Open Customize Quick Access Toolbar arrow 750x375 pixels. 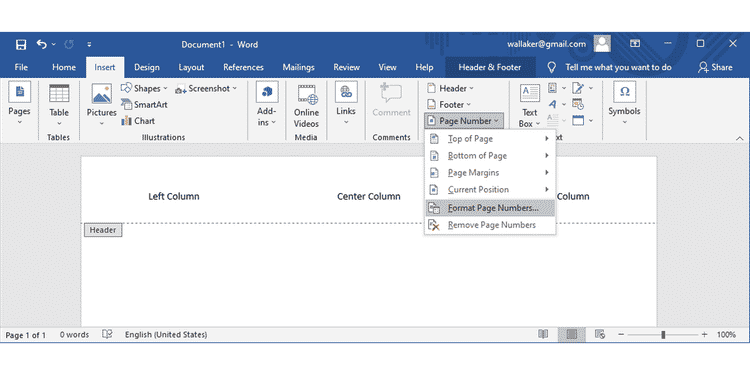[x=89, y=44]
